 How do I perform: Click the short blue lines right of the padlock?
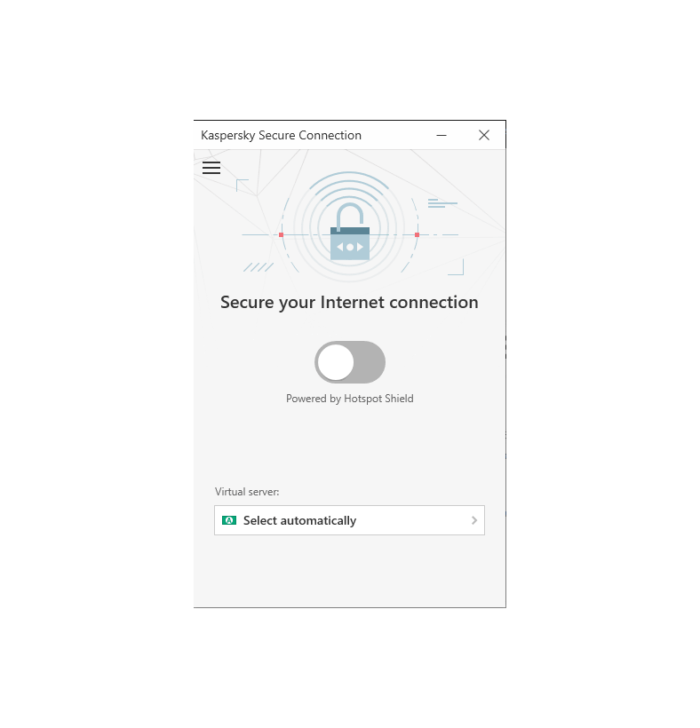[442, 203]
